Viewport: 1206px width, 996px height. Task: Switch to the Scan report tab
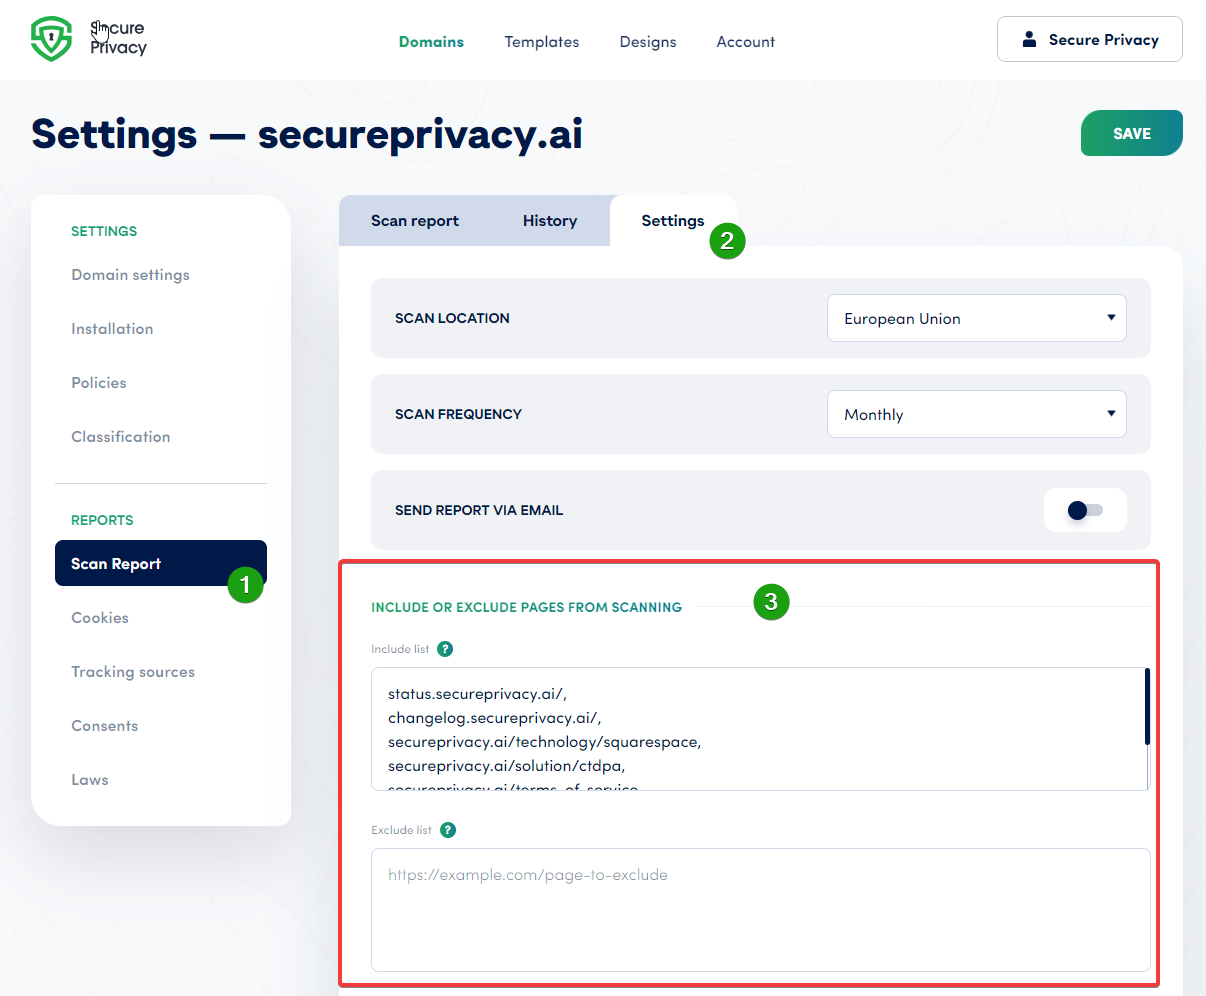415,220
